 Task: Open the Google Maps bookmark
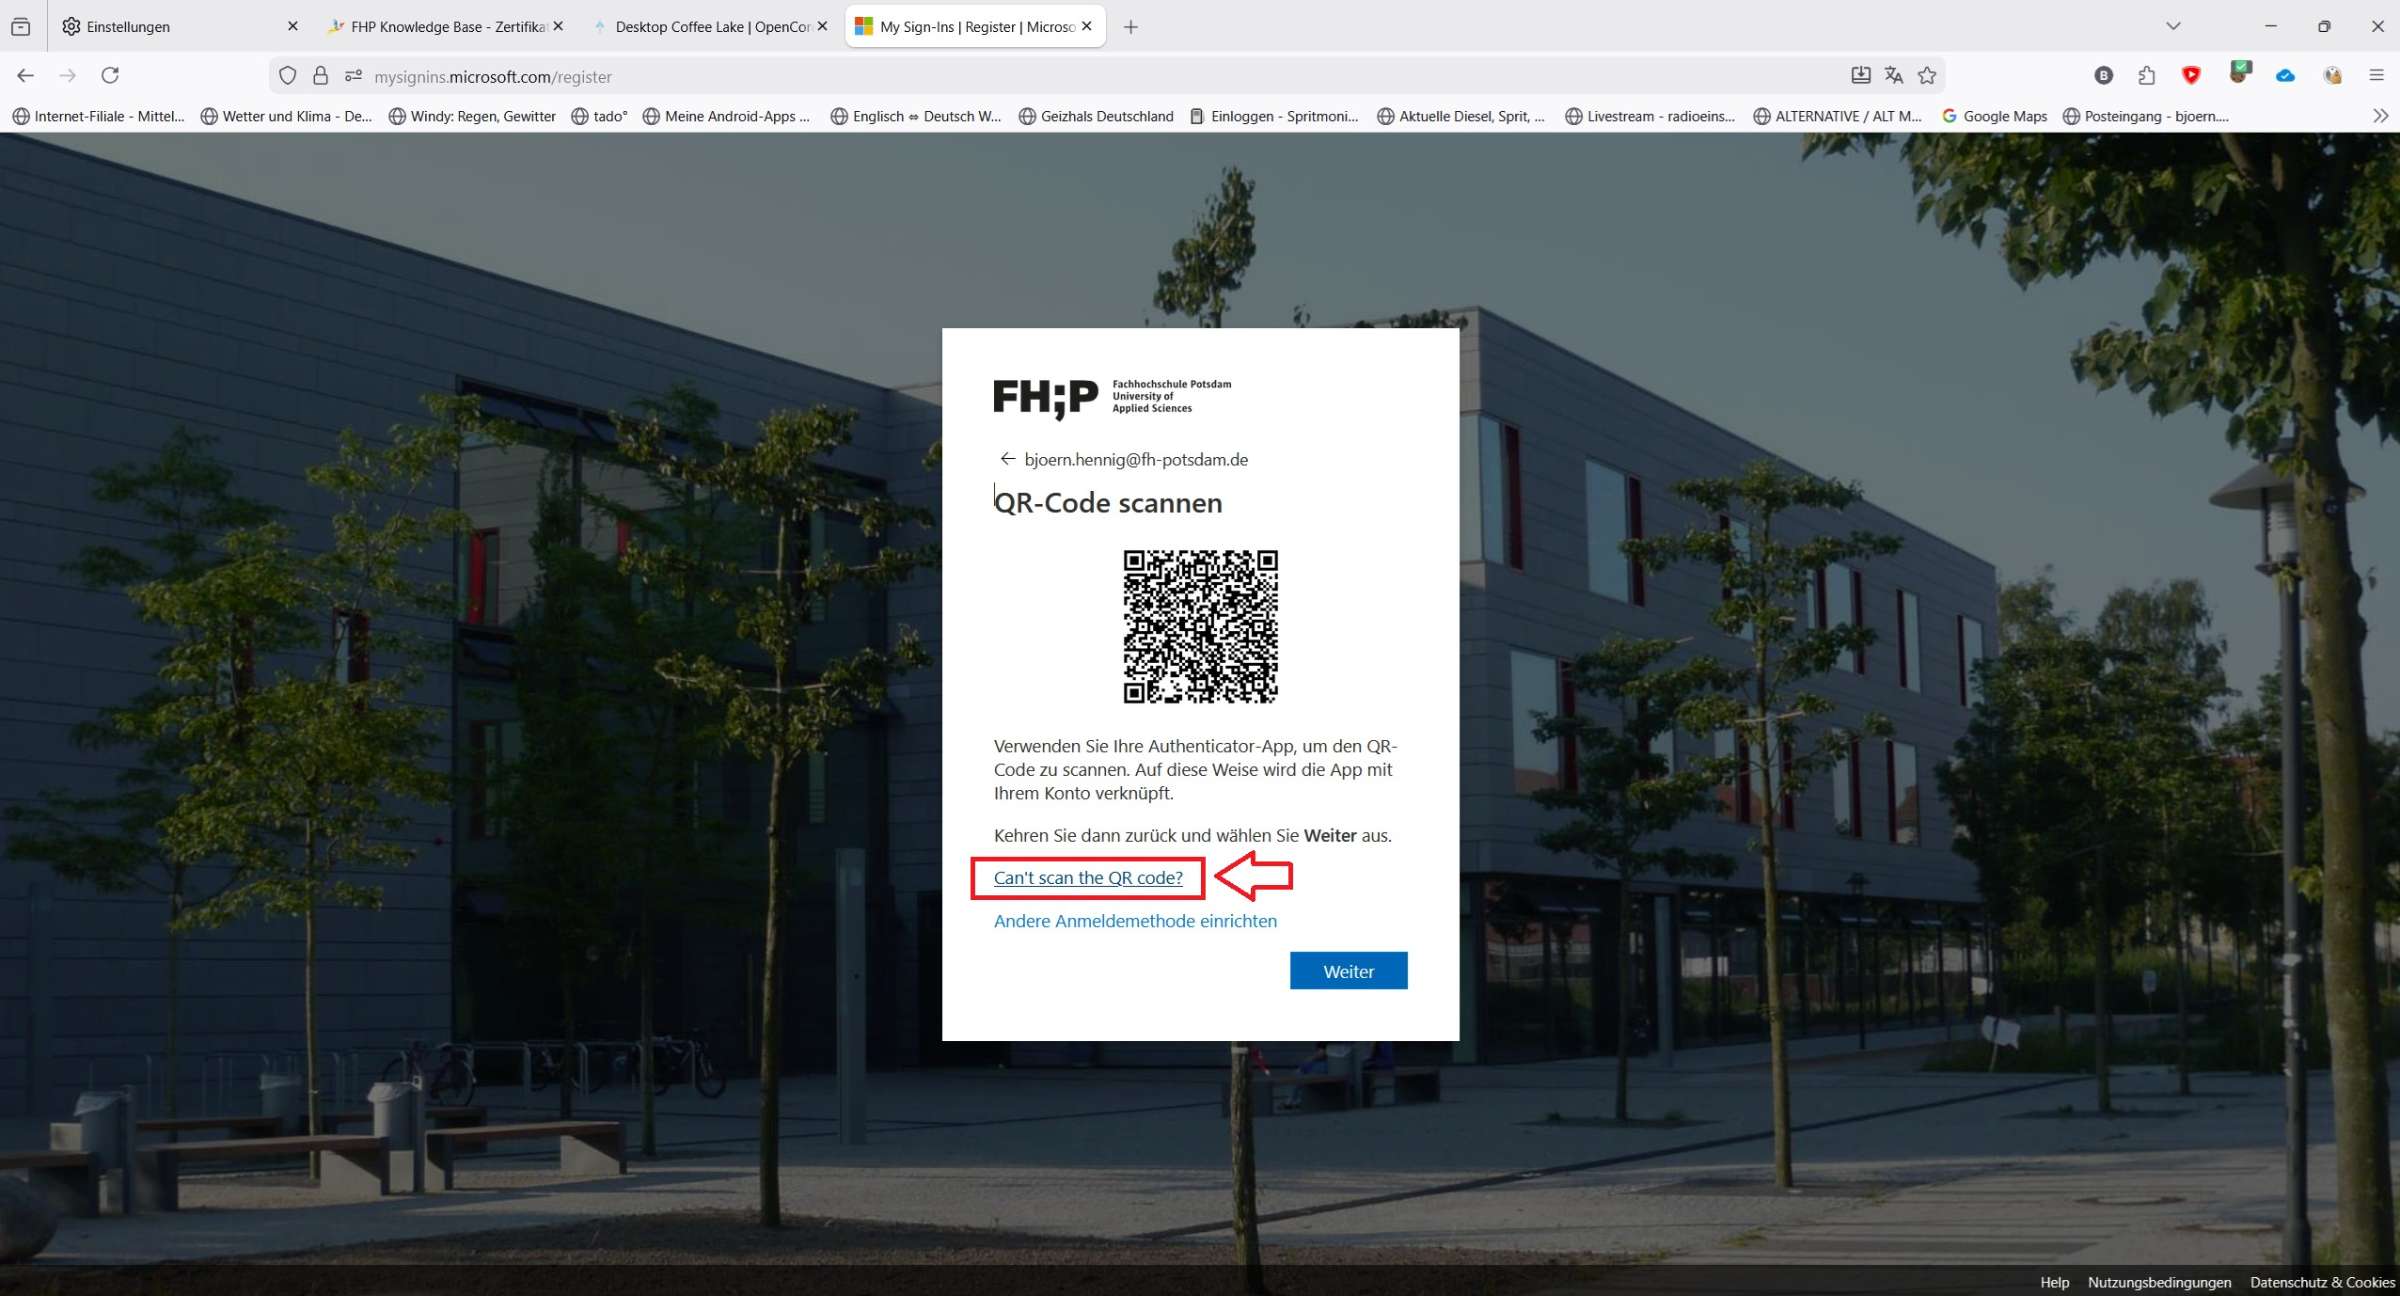(x=1995, y=116)
